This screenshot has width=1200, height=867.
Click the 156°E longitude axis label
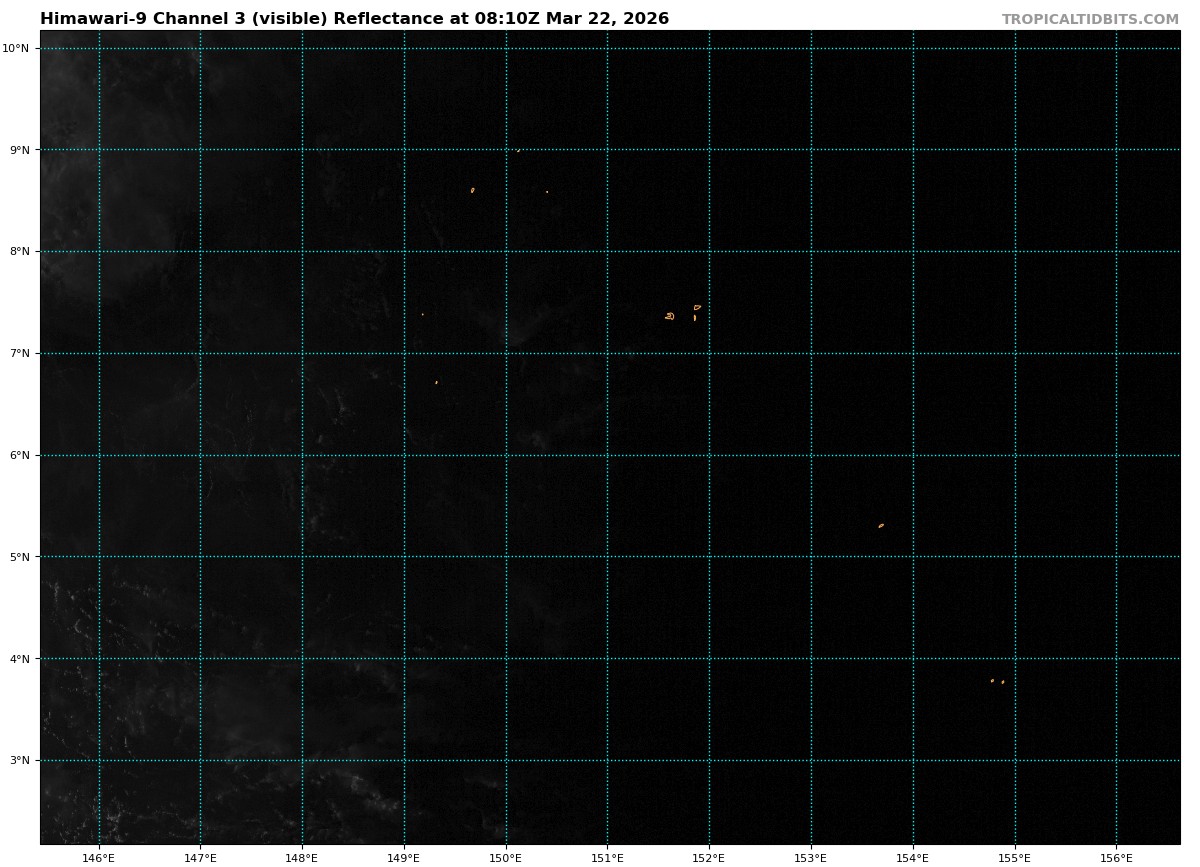pyautogui.click(x=1116, y=857)
